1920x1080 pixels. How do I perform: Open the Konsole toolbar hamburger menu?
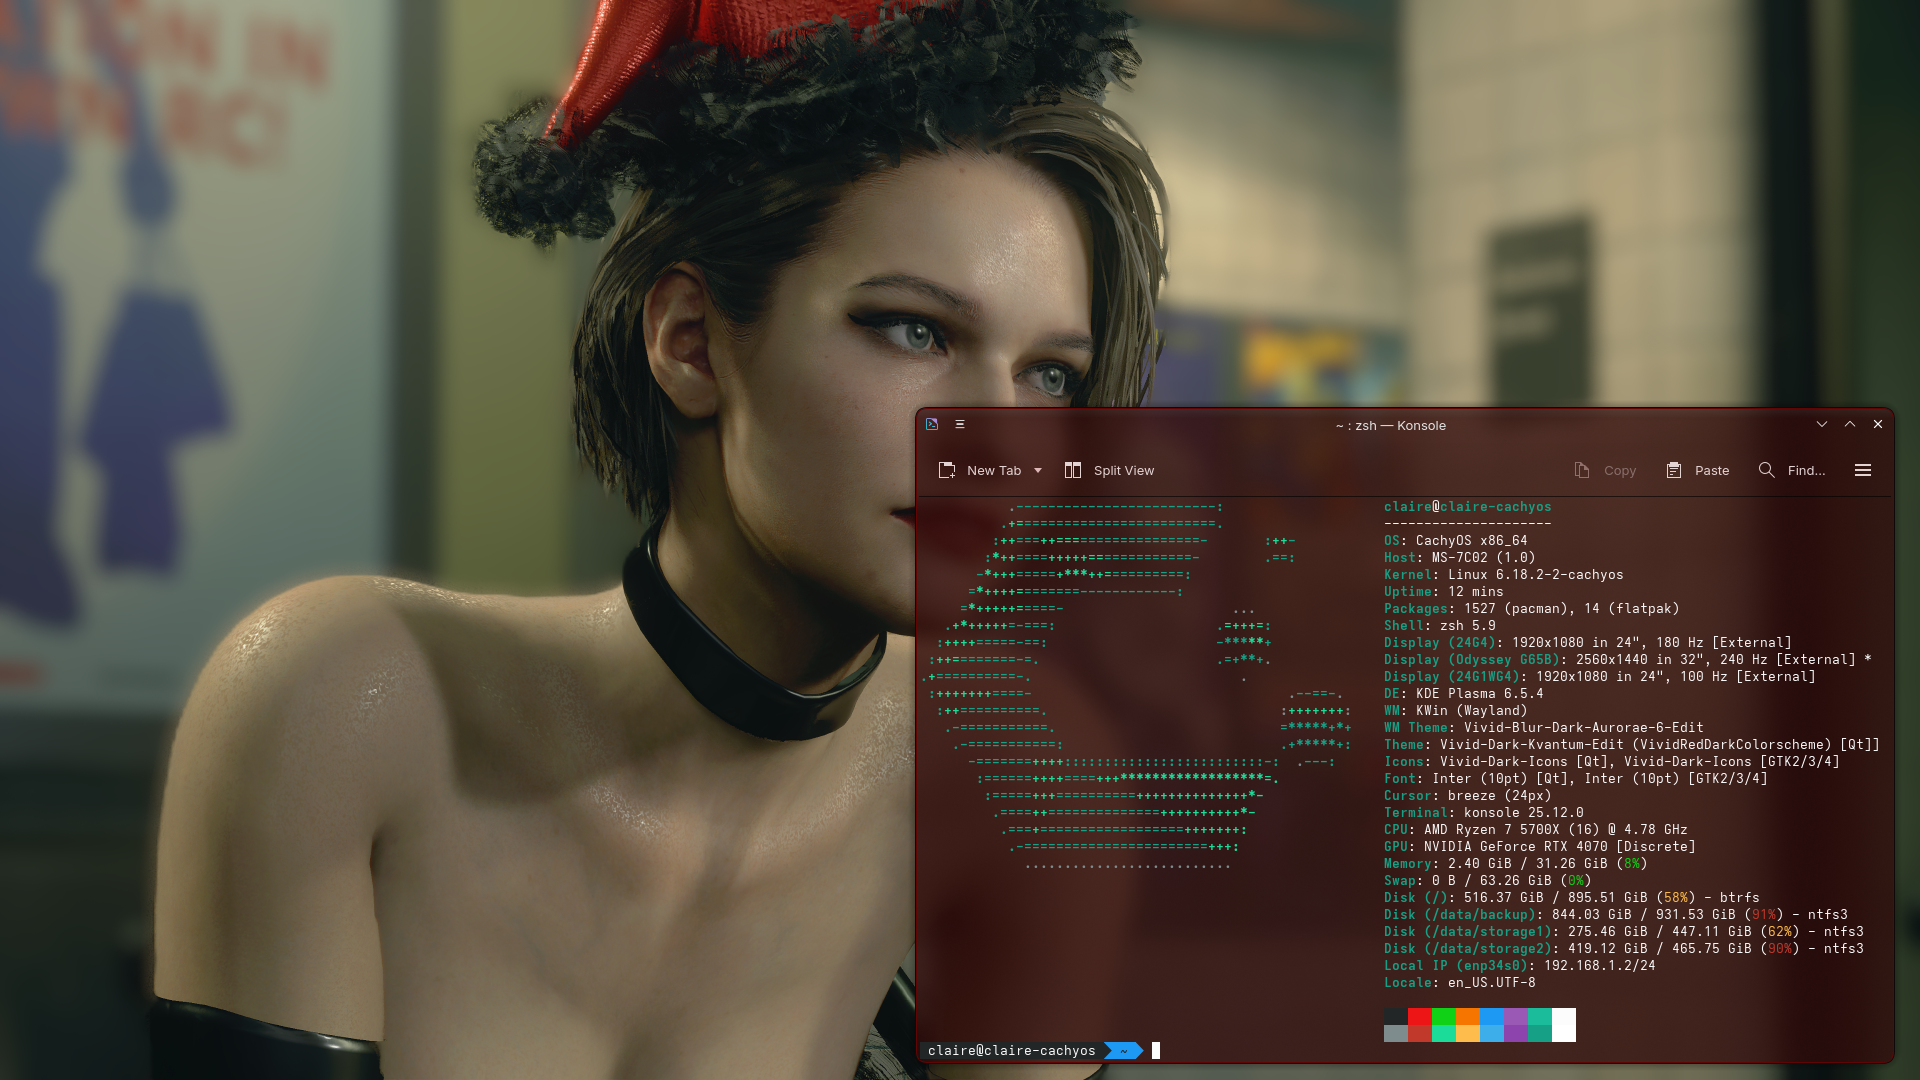click(x=1863, y=470)
